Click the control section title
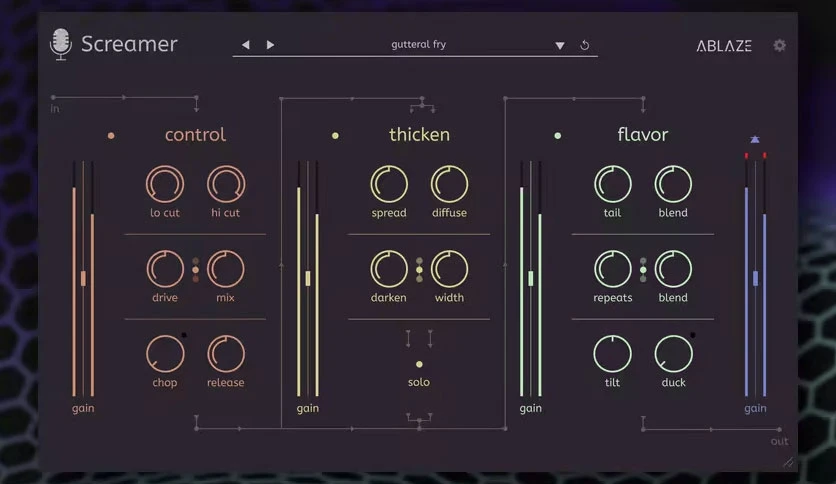Screen dimensions: 836x484 tap(195, 135)
